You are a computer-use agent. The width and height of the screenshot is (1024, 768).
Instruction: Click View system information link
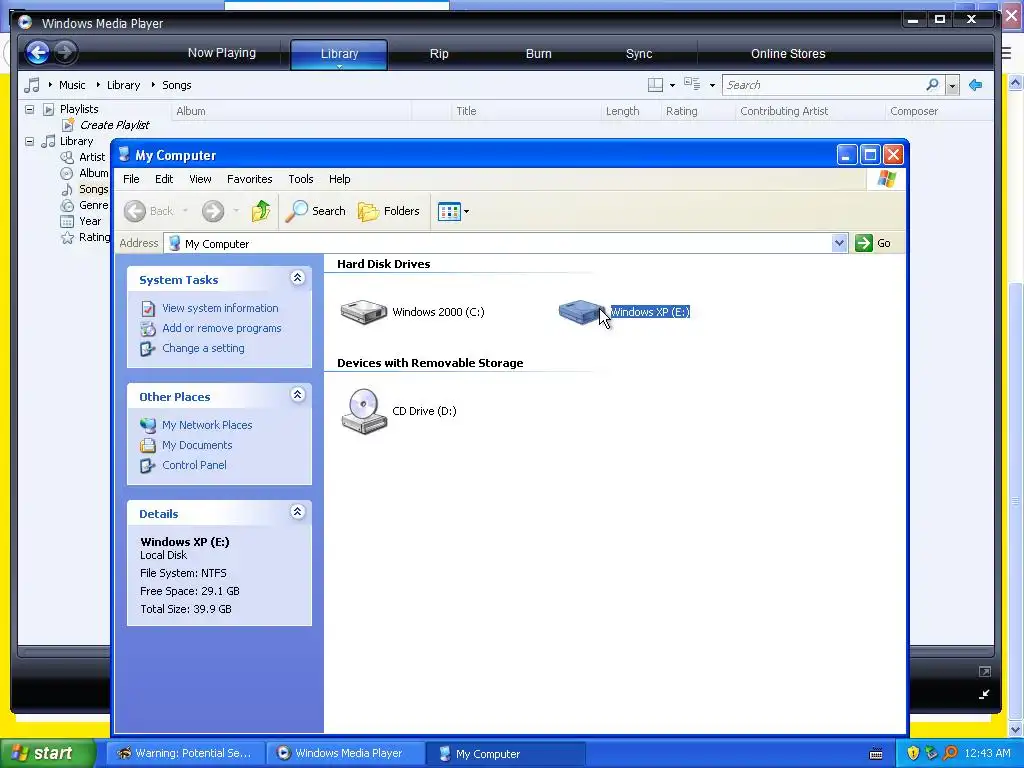(220, 308)
